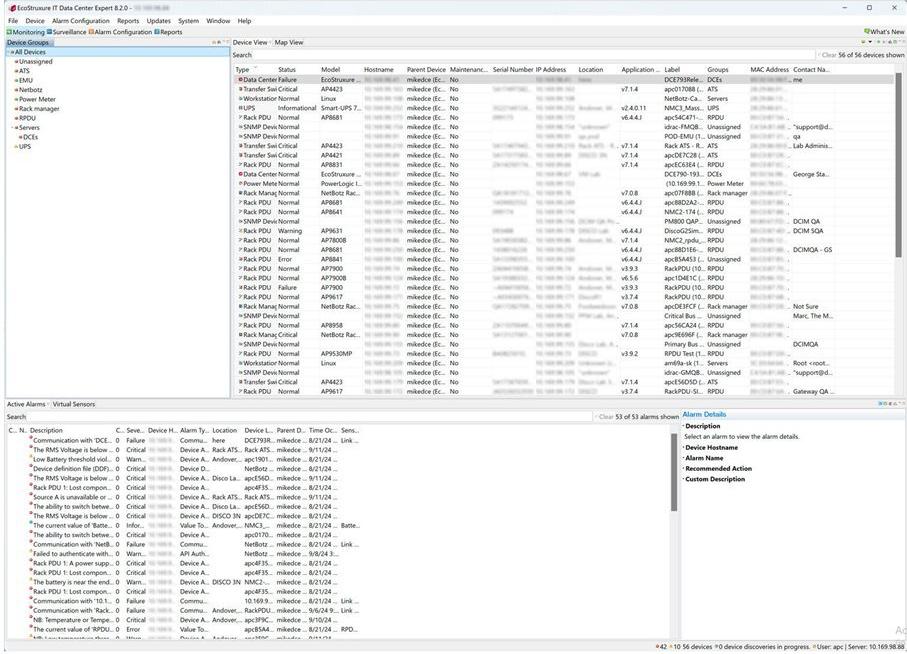Select the Netbotz device group
Image resolution: width=907 pixels, height=654 pixels.
click(x=30, y=90)
